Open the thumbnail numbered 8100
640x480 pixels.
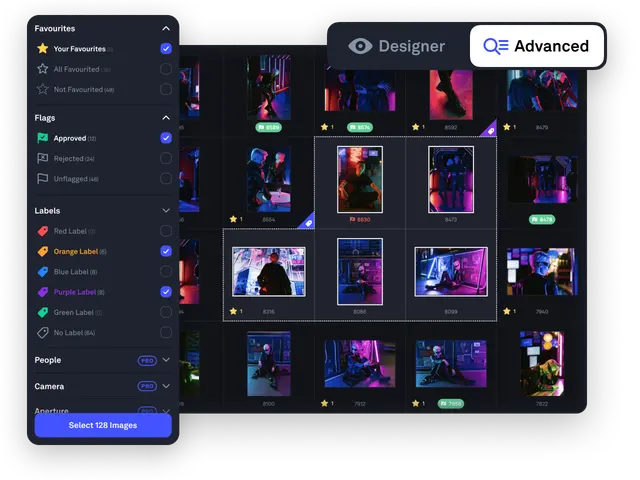(x=269, y=363)
